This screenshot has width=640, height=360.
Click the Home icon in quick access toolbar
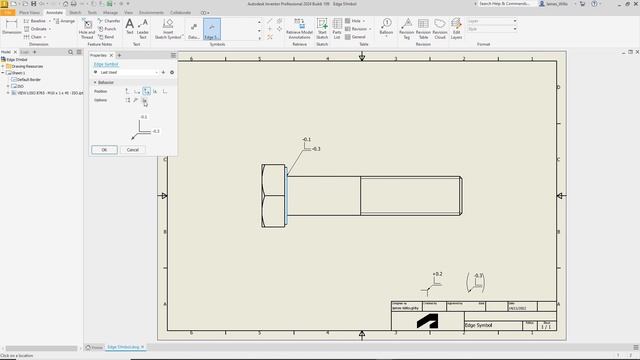click(65, 4)
